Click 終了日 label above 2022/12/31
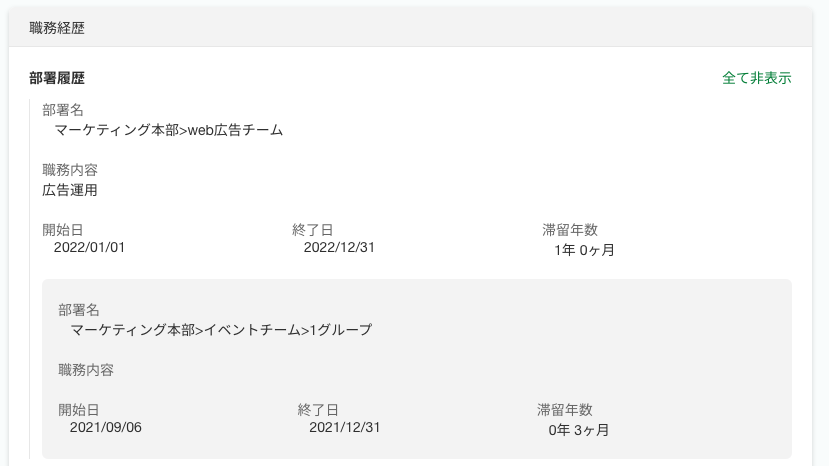Screen dimensions: 829x466 click(312, 230)
